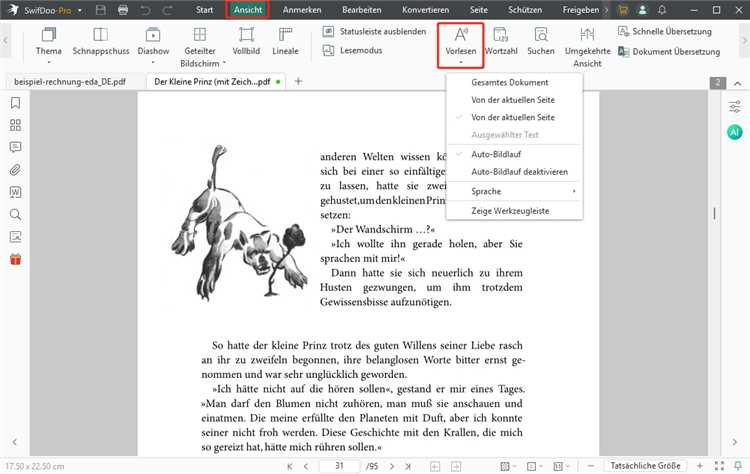The height and width of the screenshot is (474, 750).
Task: Open the properties sliders icon on right
Action: click(x=735, y=107)
